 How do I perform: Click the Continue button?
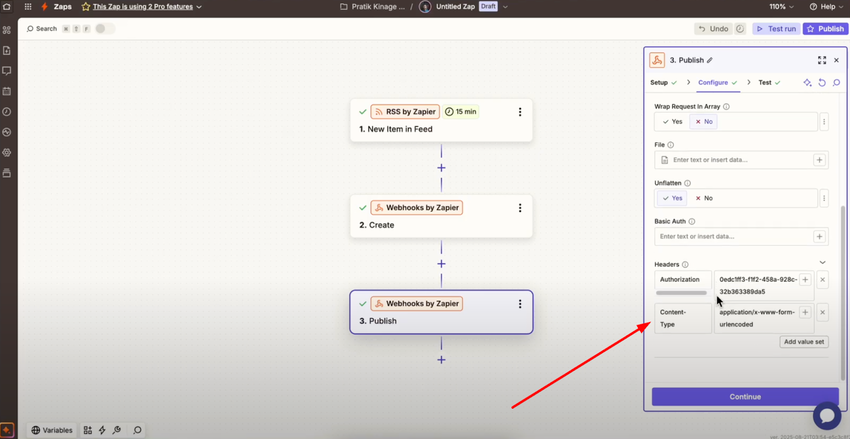[745, 397]
